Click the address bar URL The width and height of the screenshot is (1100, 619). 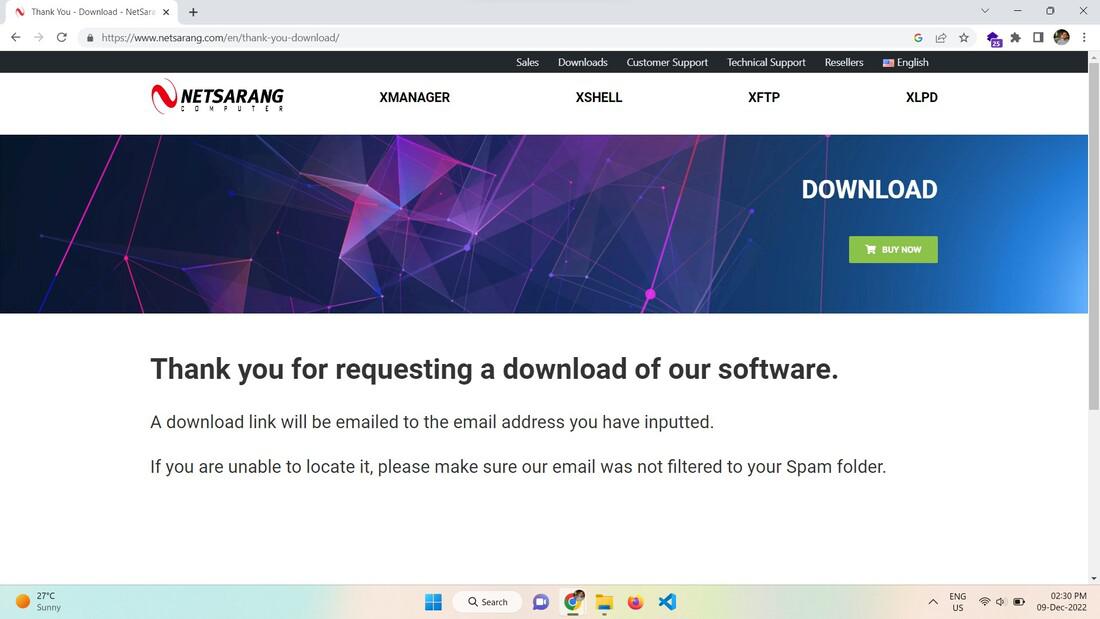pos(220,38)
